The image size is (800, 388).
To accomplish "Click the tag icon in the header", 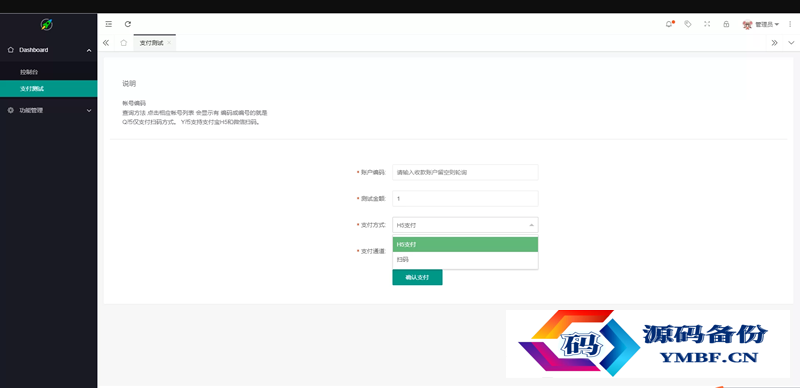I will (x=688, y=24).
